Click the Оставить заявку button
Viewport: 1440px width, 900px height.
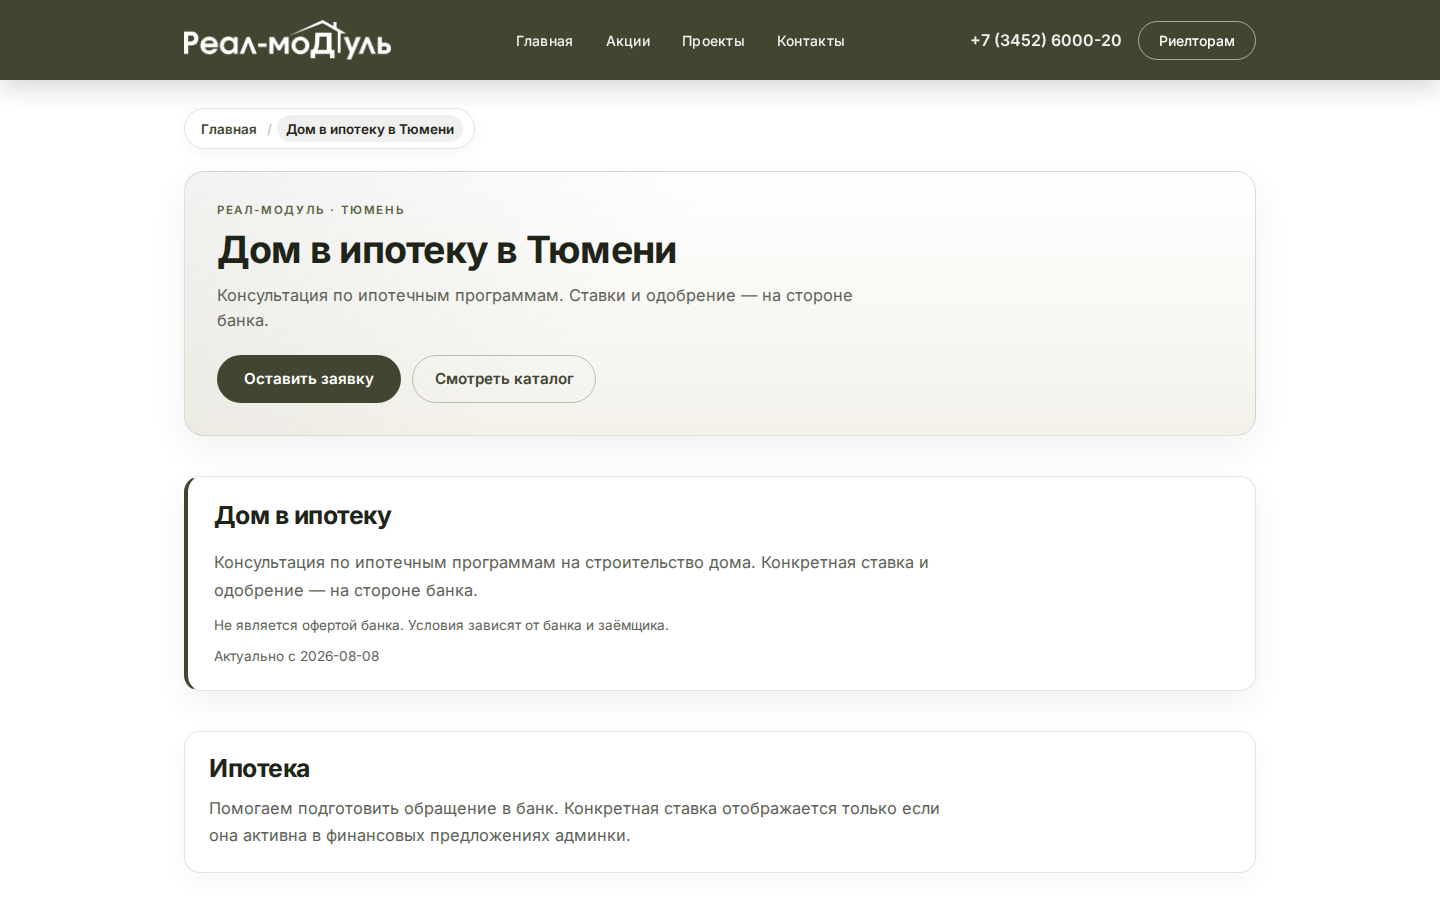(309, 379)
